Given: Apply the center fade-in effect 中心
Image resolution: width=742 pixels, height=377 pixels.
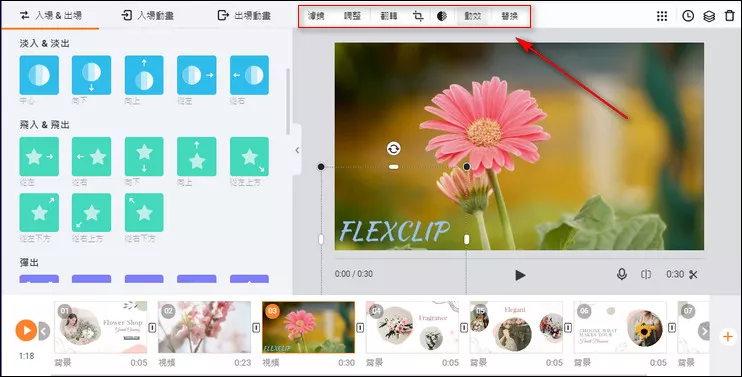Looking at the screenshot, I should coord(39,75).
